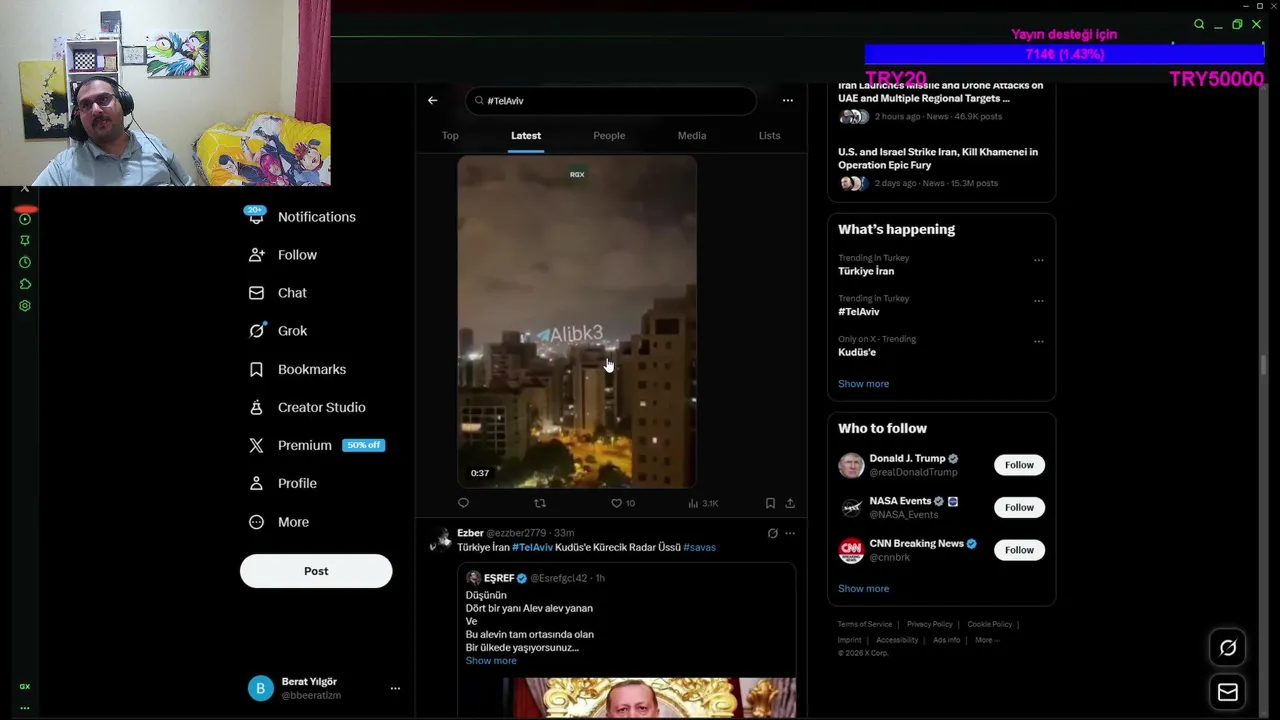Viewport: 1280px width, 720px height.
Task: Open options for Kudüs'e trend
Action: [1038, 341]
